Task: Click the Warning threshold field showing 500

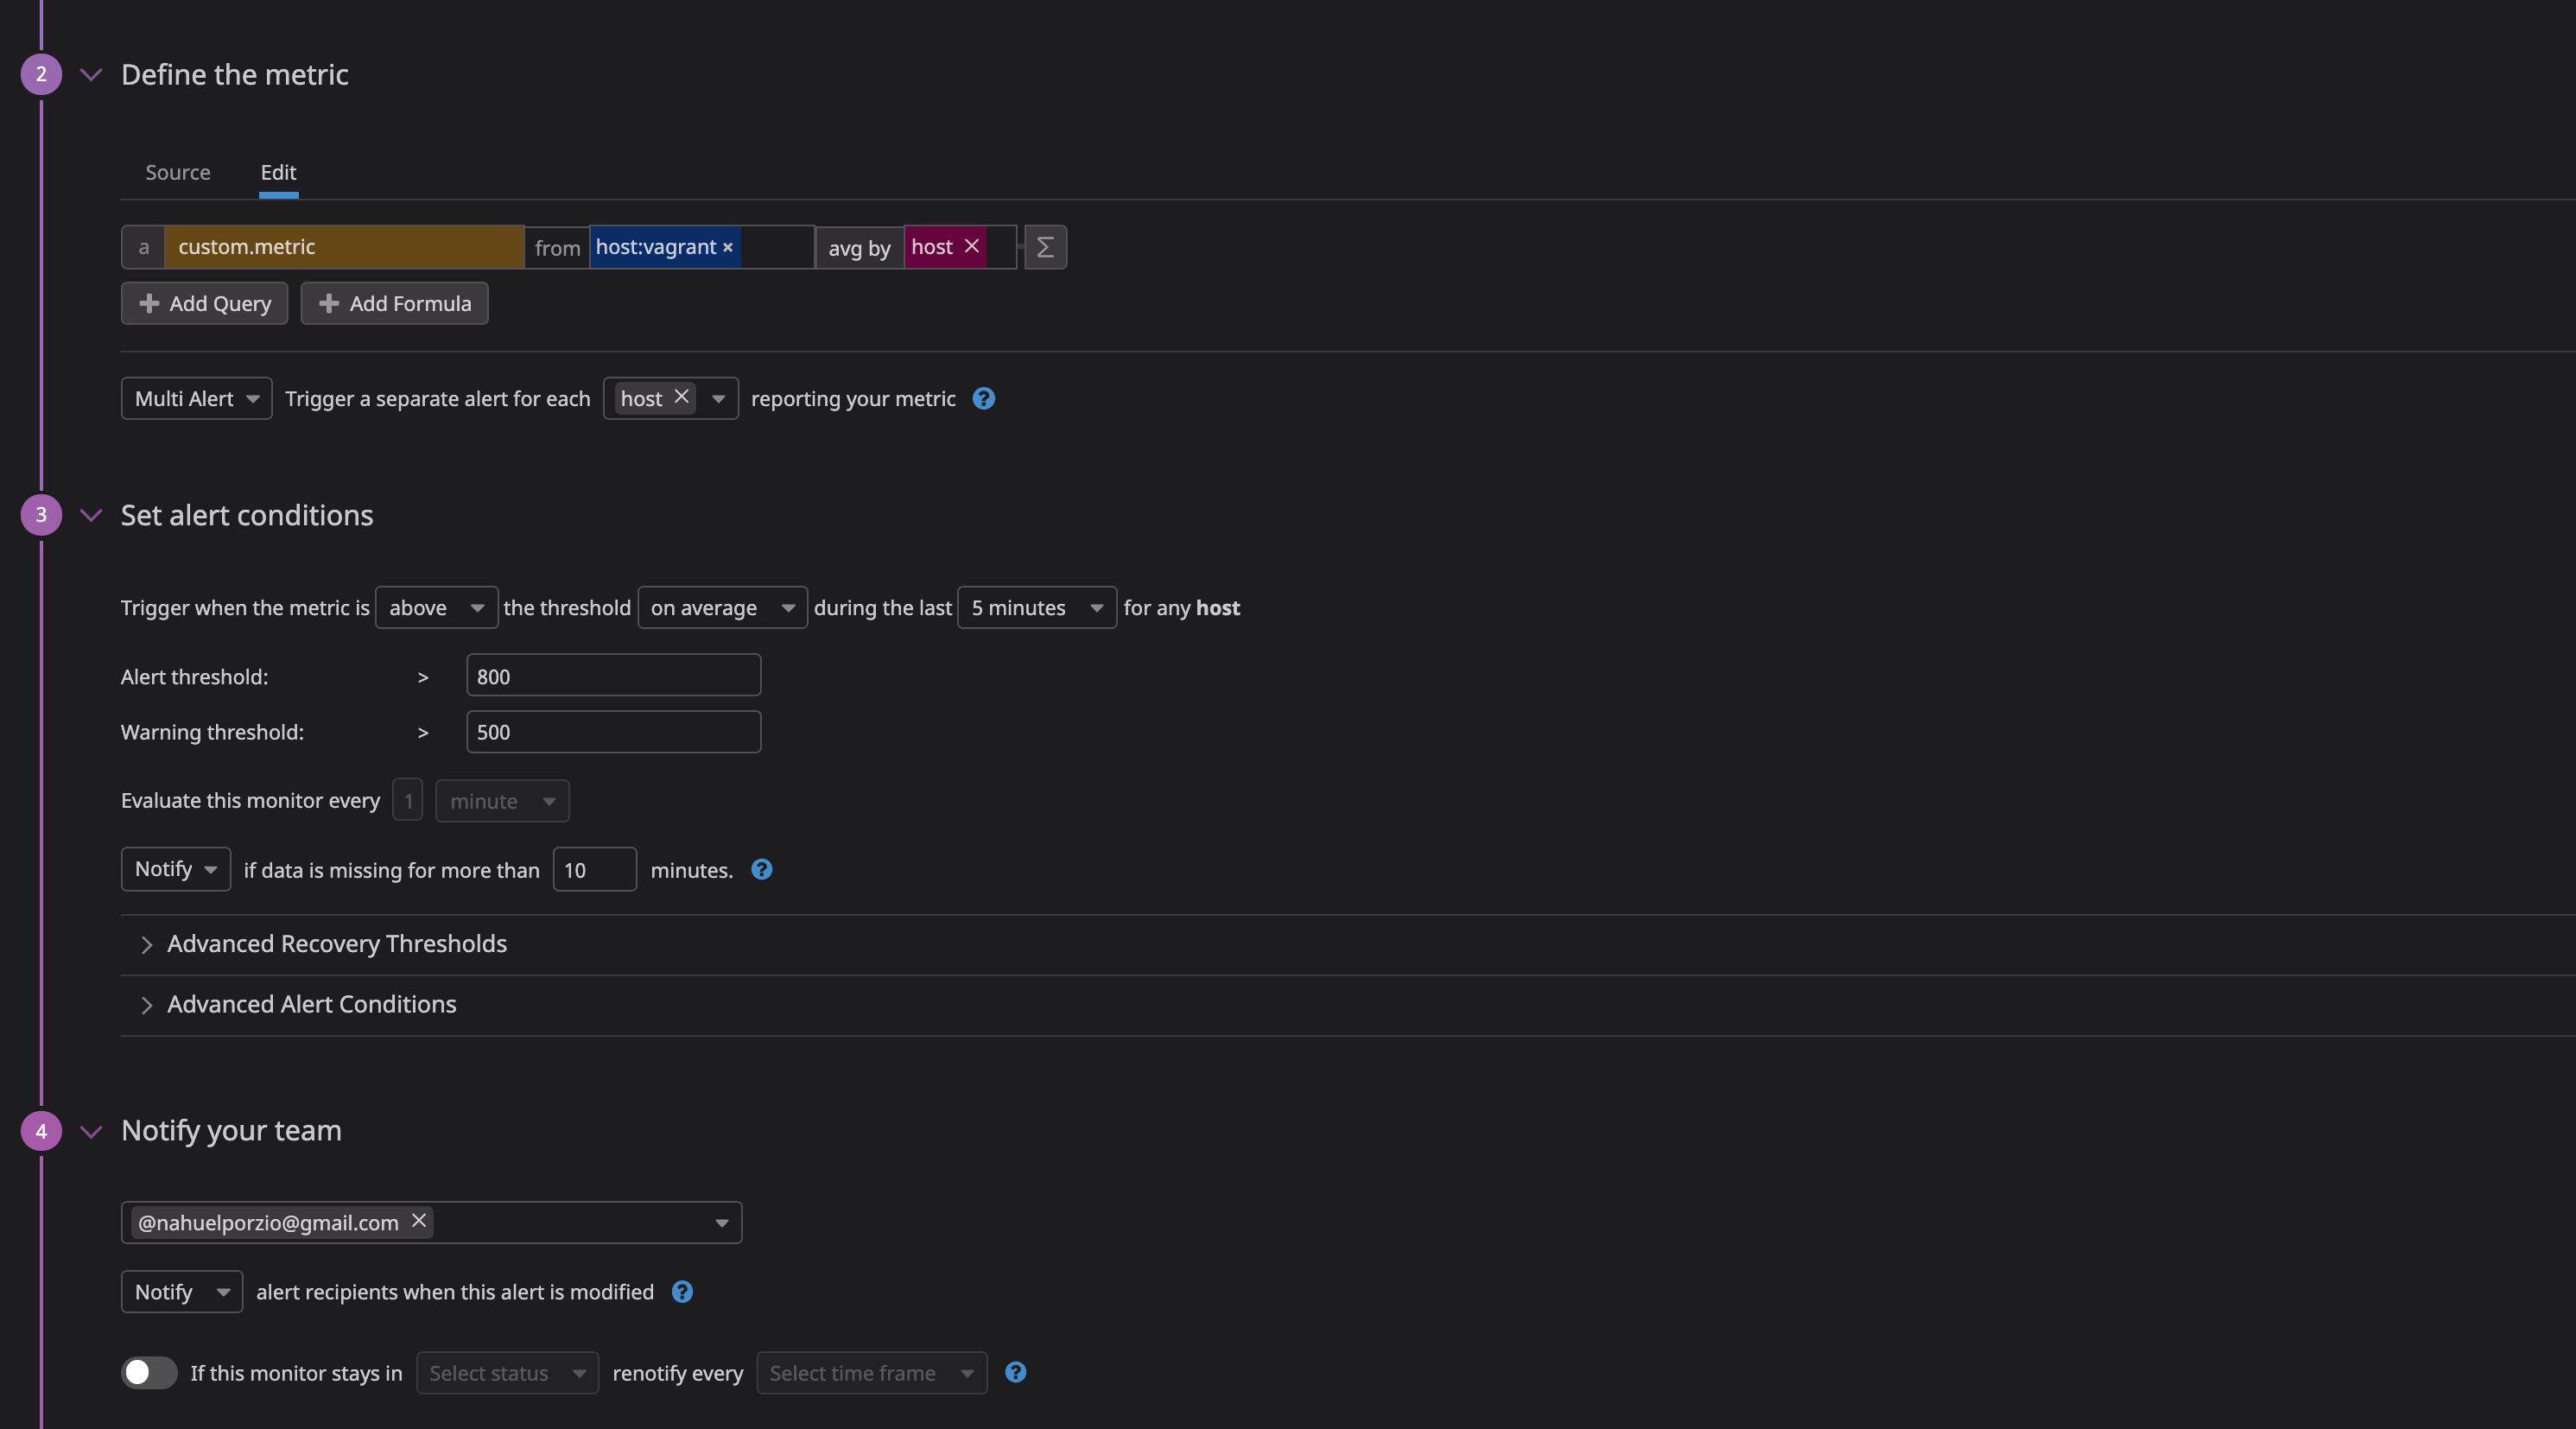Action: (x=613, y=732)
